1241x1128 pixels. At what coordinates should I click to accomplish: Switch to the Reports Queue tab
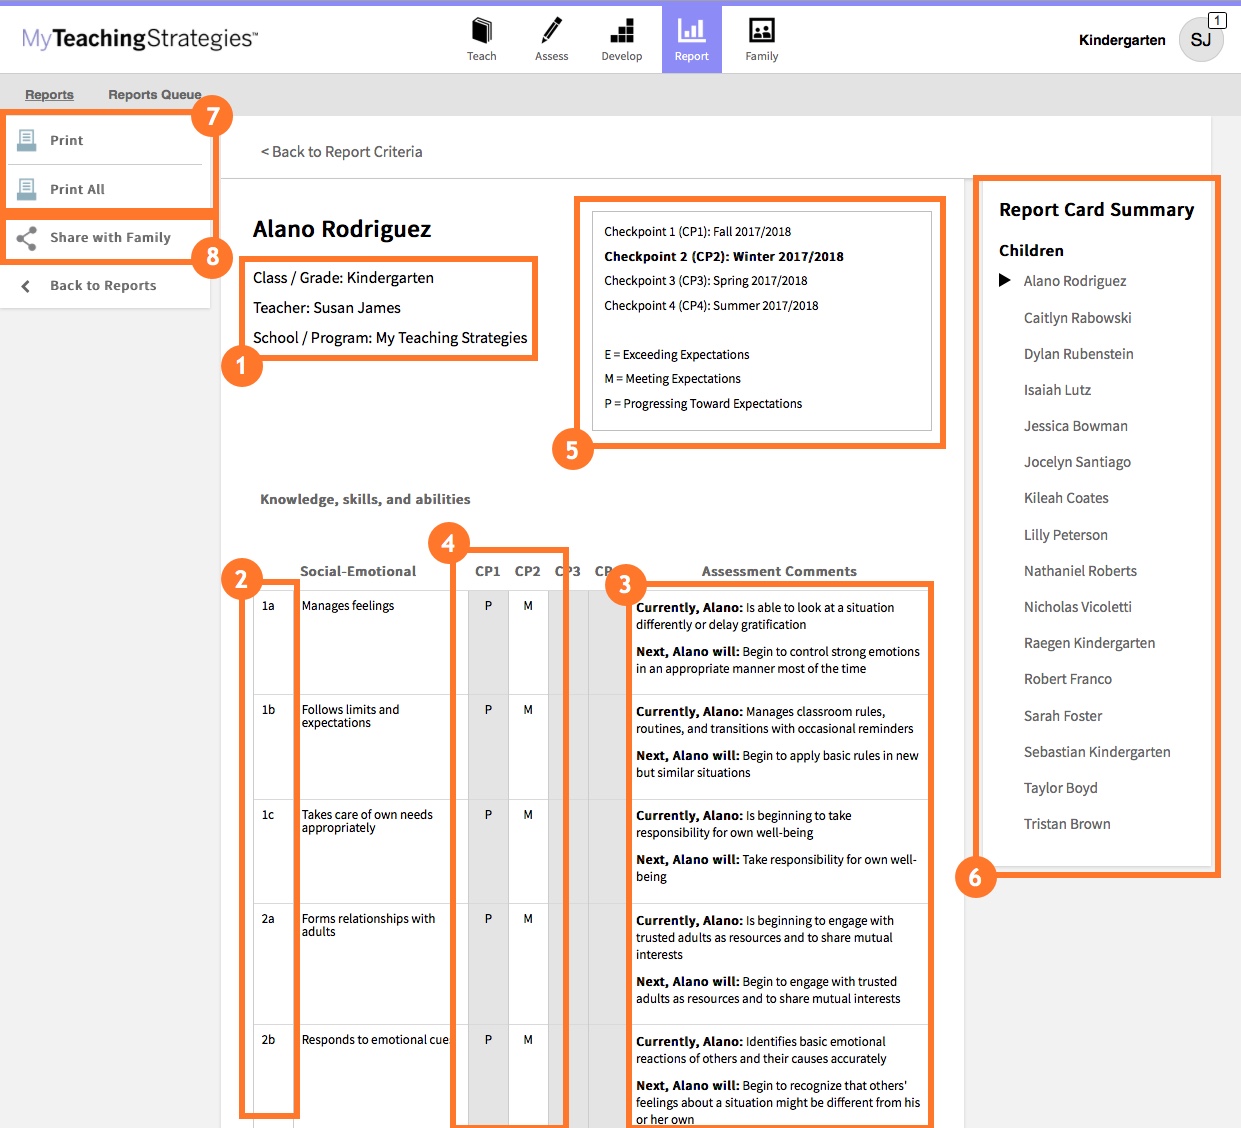(x=154, y=95)
